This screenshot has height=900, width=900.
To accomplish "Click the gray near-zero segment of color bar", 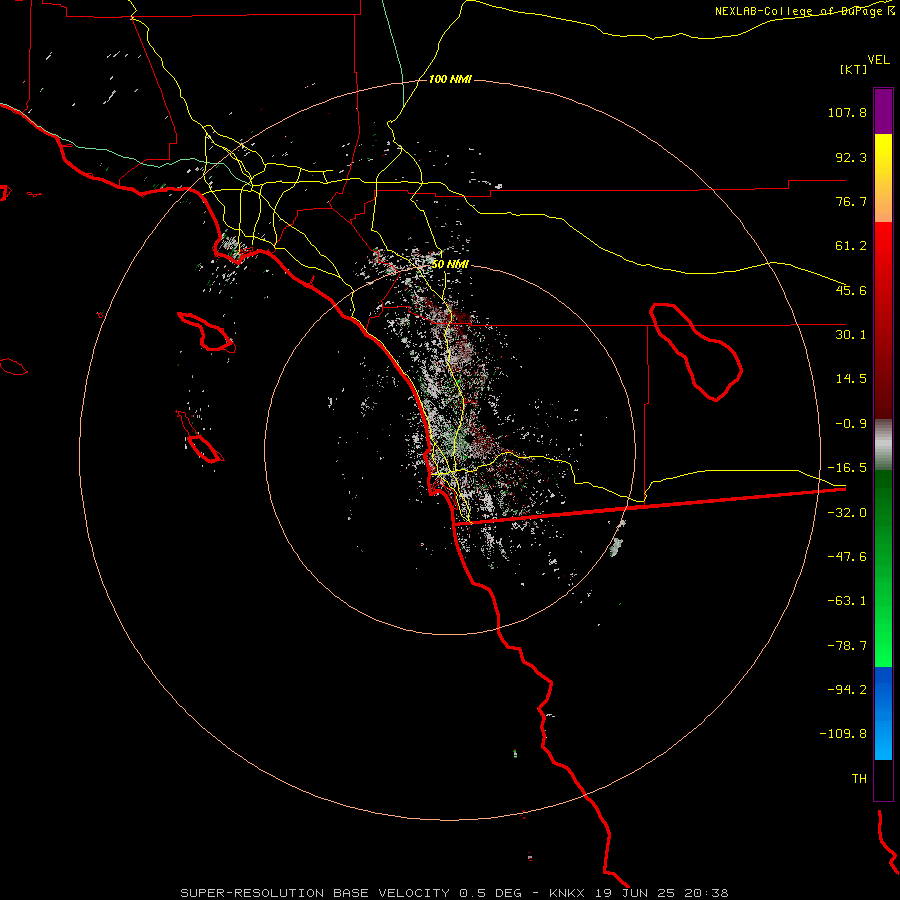I will coord(883,445).
